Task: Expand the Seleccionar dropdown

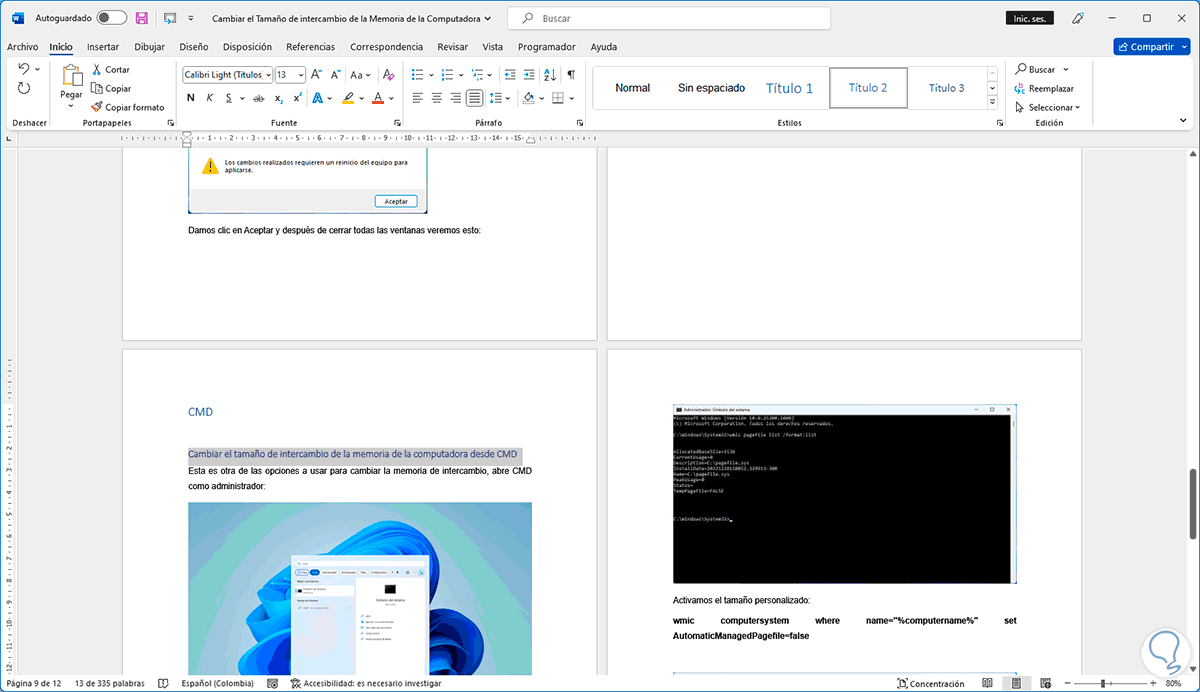Action: click(x=1077, y=107)
